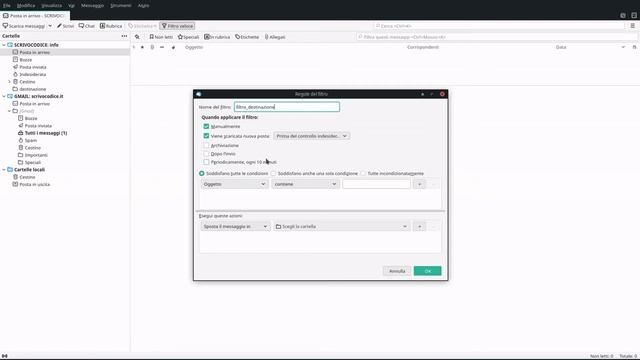Open the Visualizza menu
Screen dimensions: 640x360
(51, 6)
